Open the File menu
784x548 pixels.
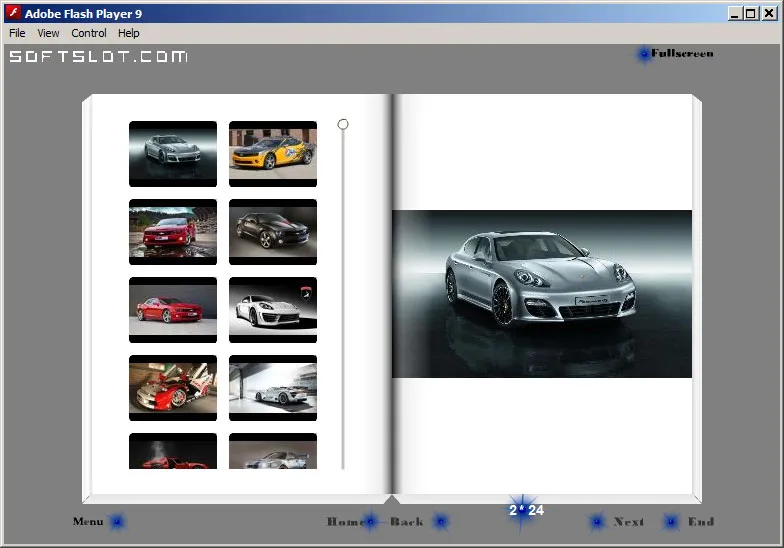tap(17, 33)
